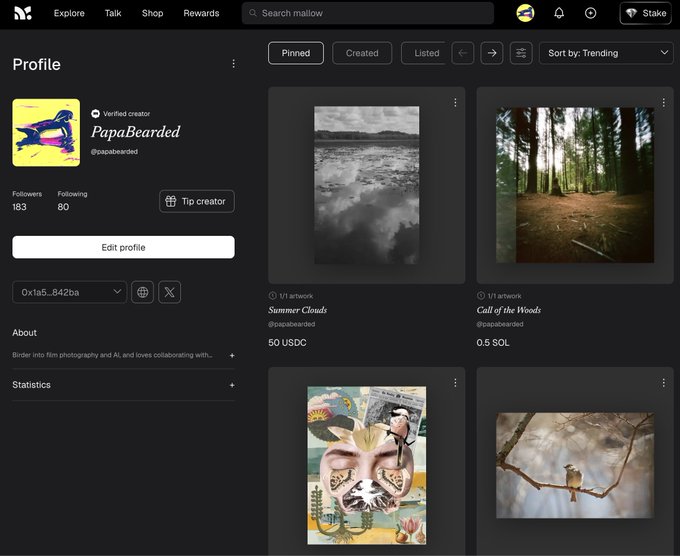680x556 pixels.
Task: Open the user avatar in the top bar
Action: [x=525, y=13]
